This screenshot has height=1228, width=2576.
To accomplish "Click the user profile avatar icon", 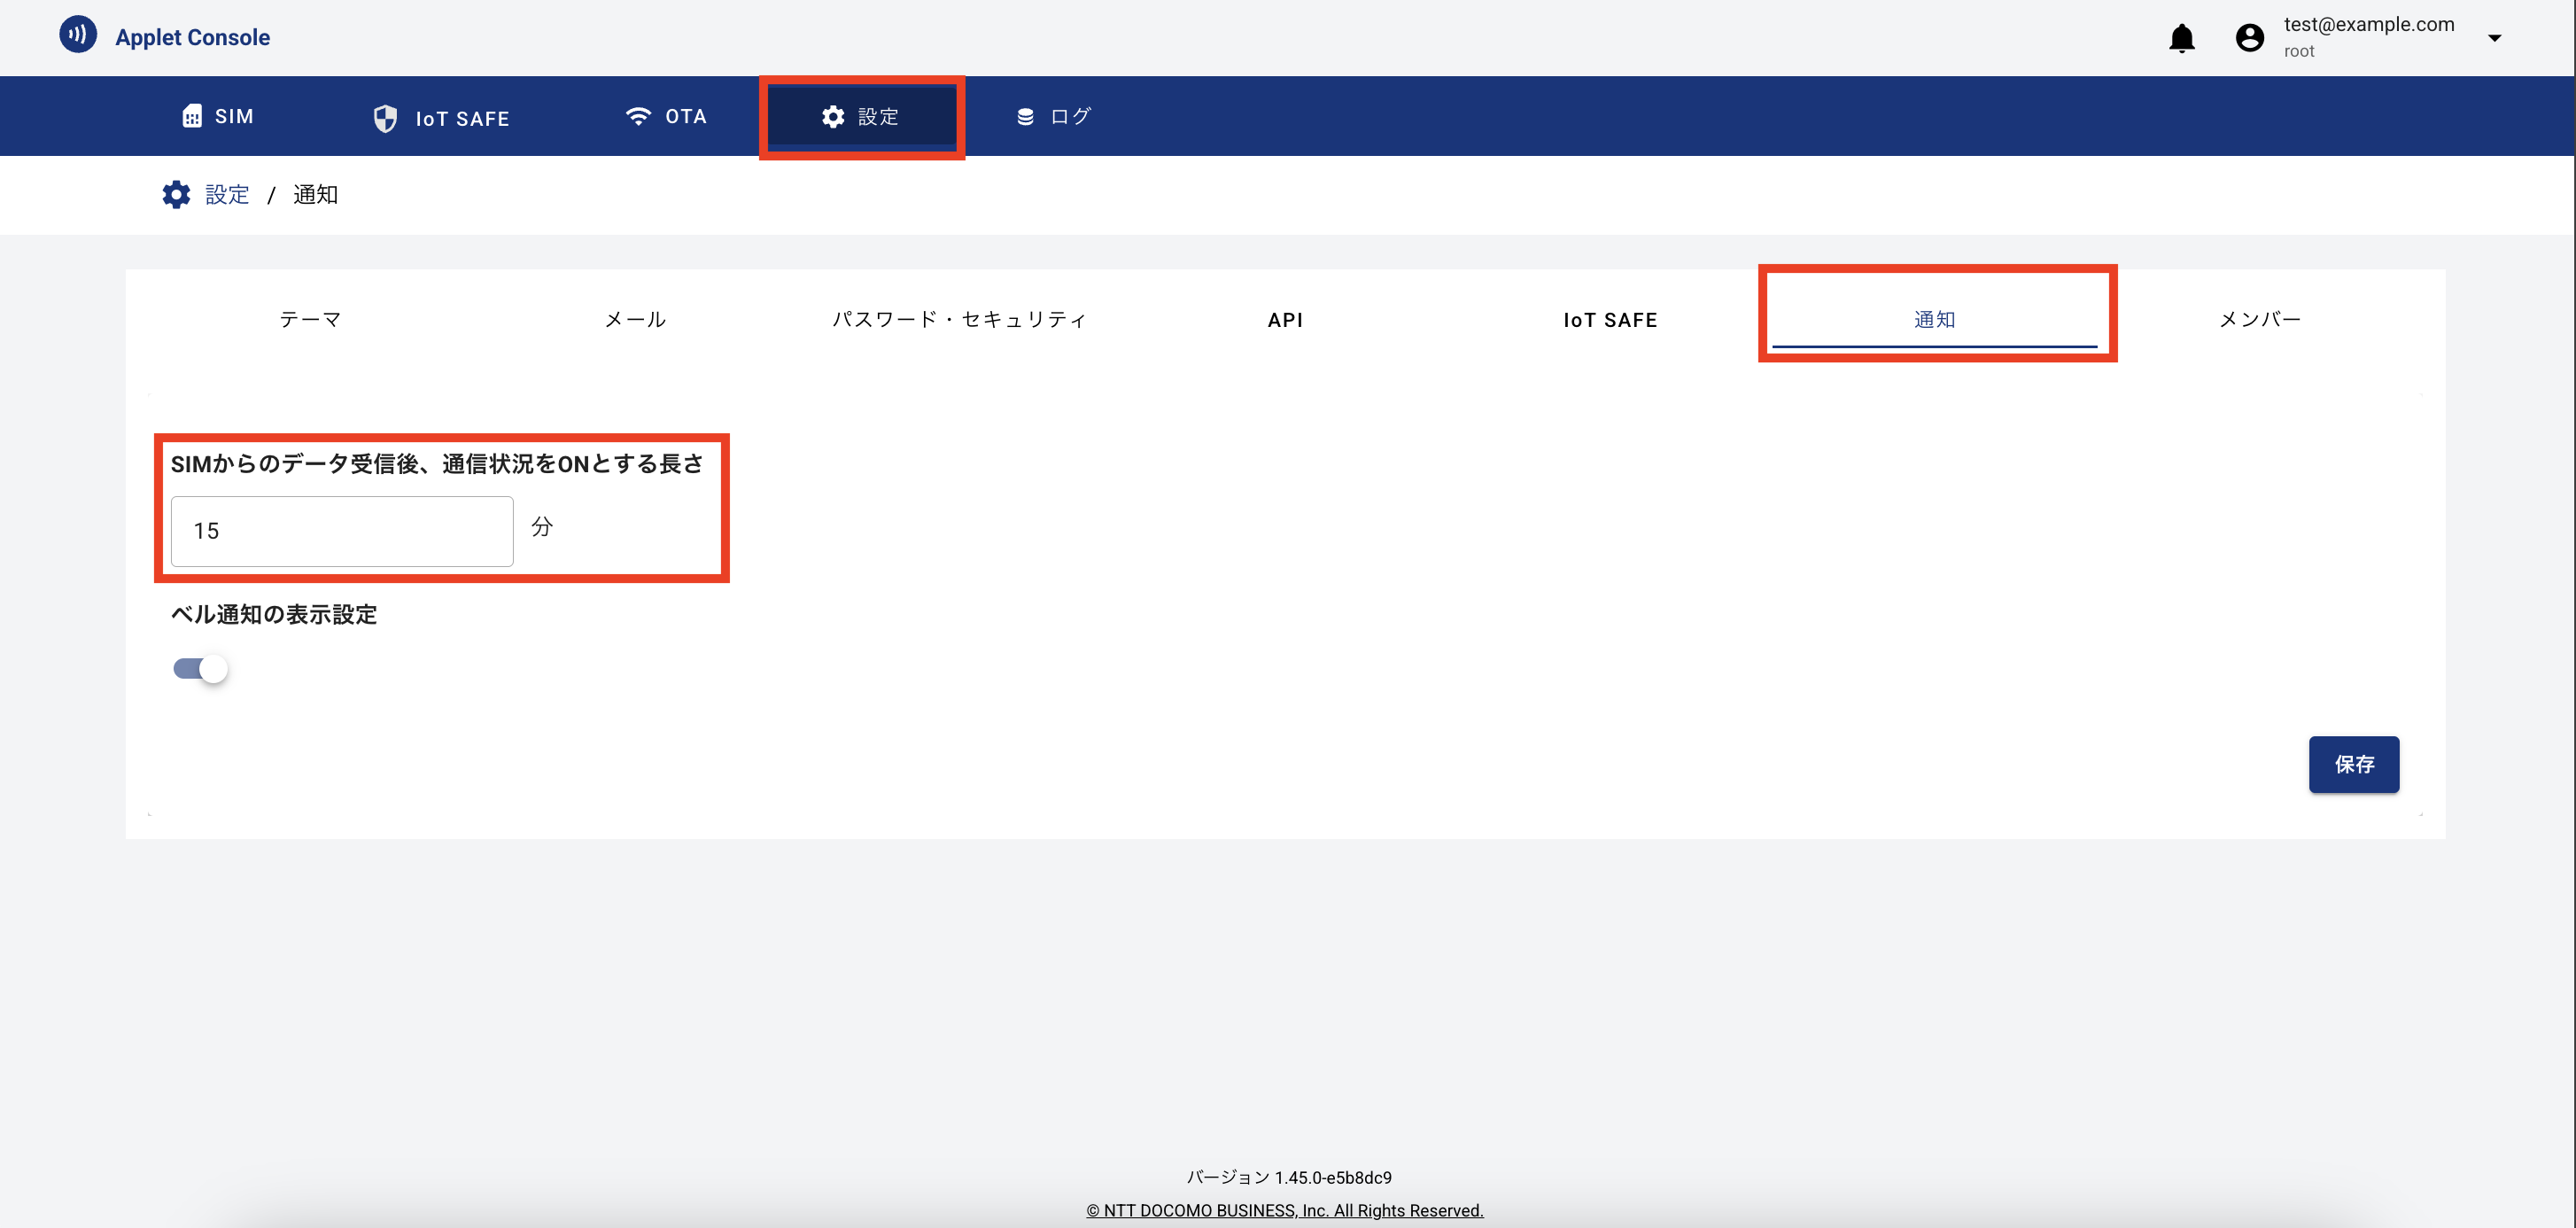I will (2248, 37).
